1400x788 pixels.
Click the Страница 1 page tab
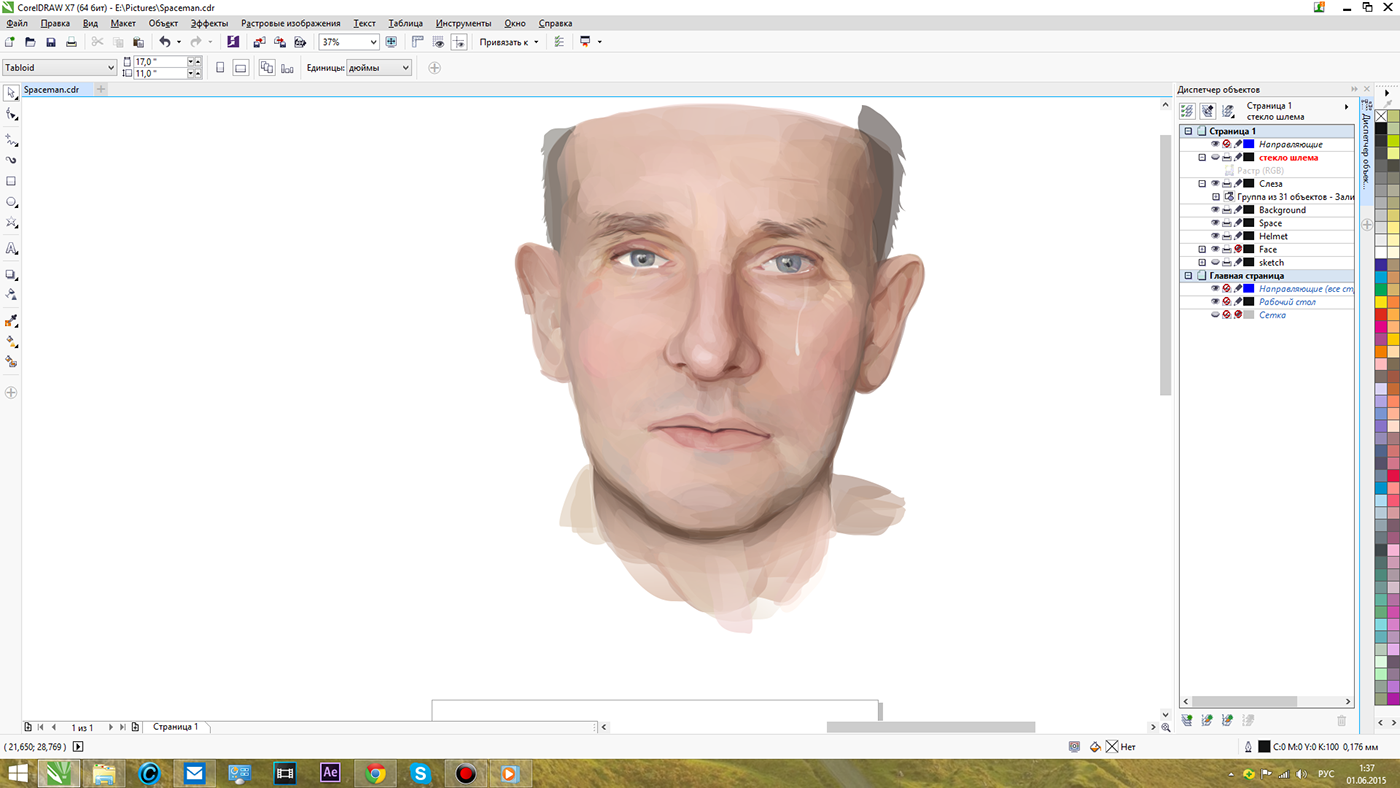pyautogui.click(x=175, y=727)
